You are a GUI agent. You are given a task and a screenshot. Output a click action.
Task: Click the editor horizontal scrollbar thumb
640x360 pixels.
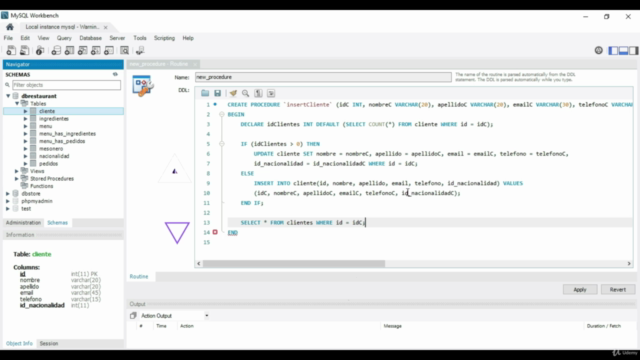coord(293,264)
